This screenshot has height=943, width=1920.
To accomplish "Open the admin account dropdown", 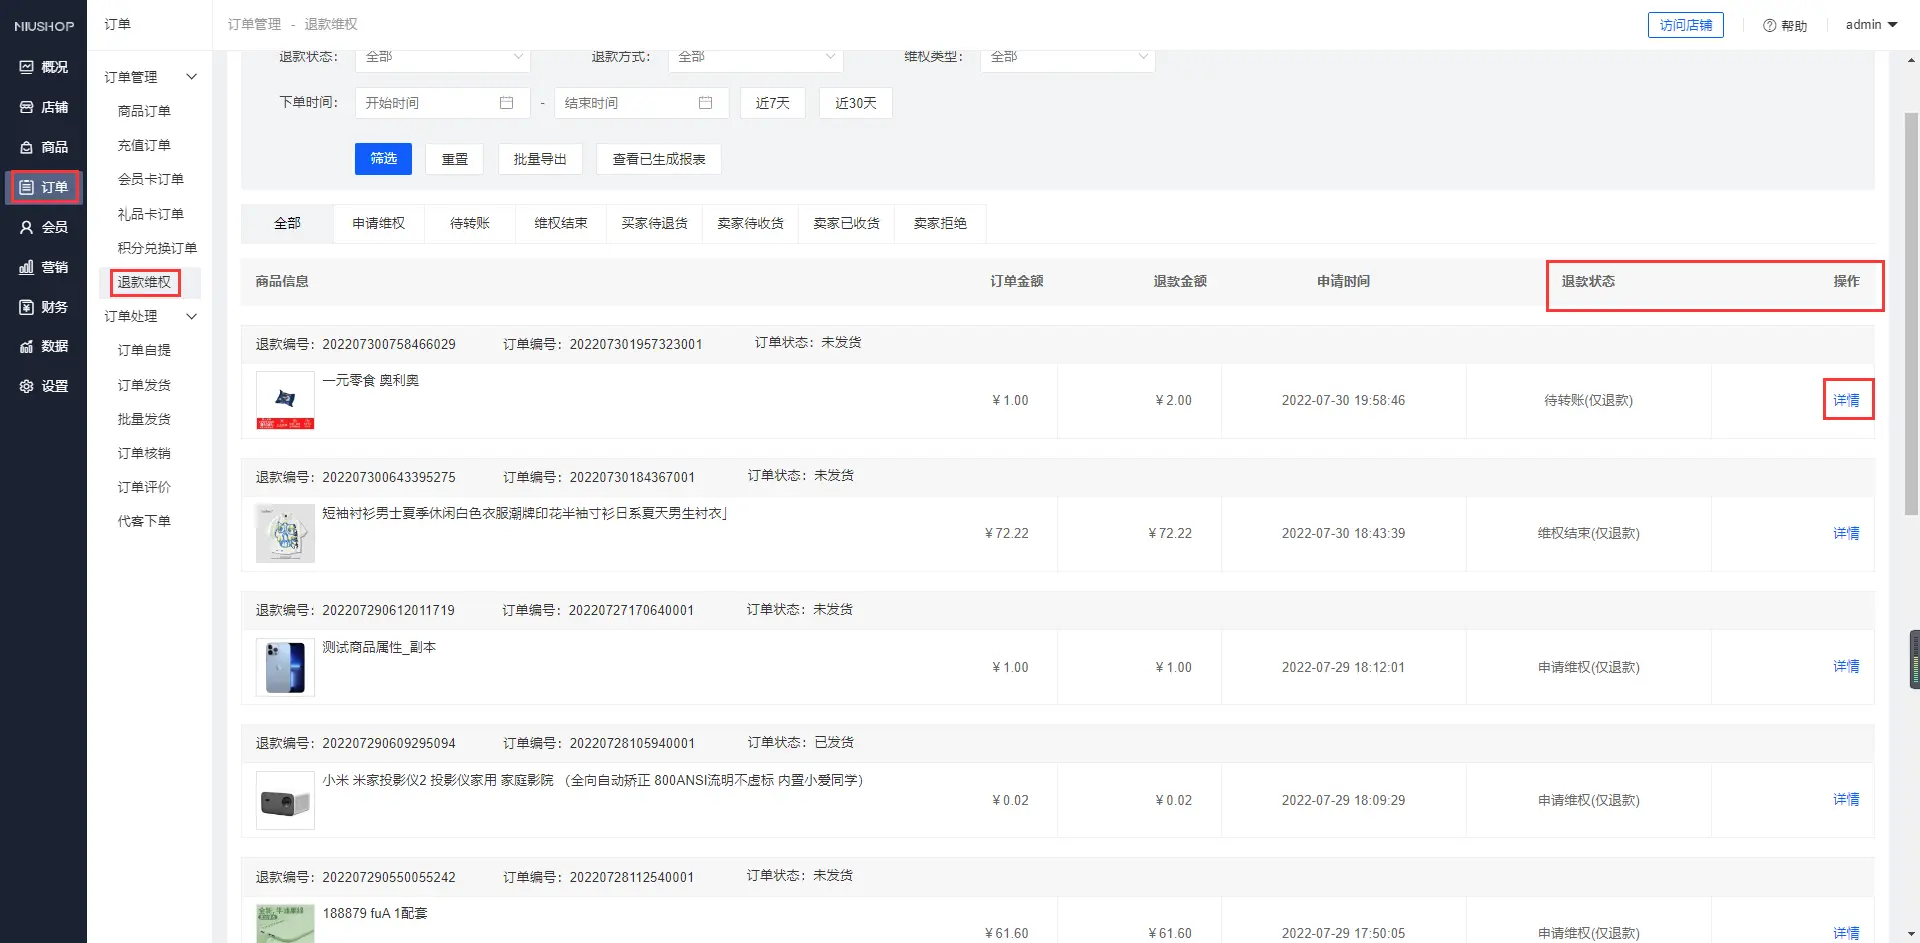I will click(1870, 25).
